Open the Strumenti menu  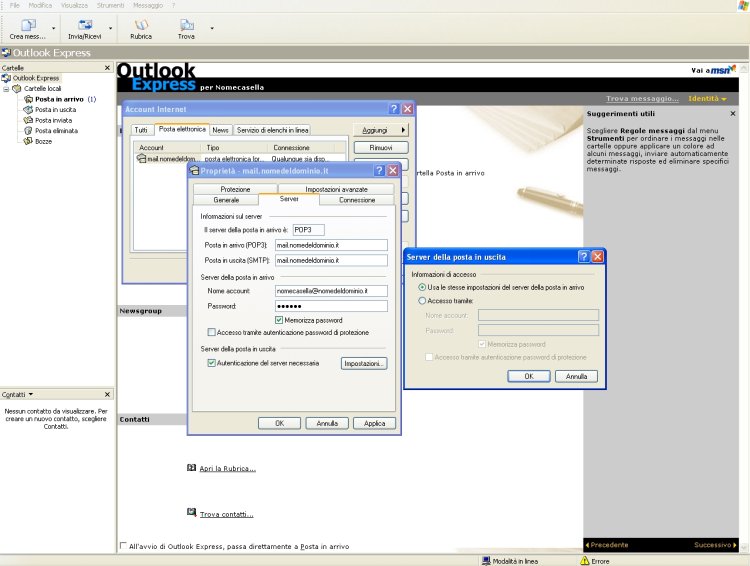point(110,5)
